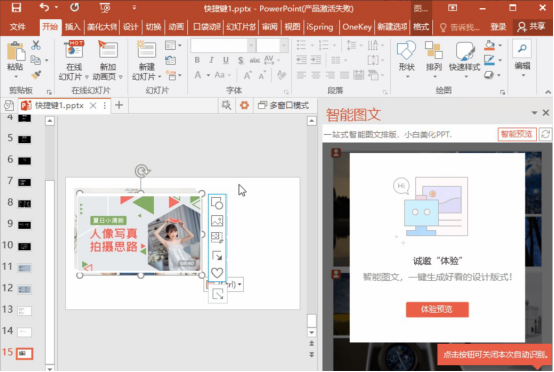Image resolution: width=554 pixels, height=372 pixels.
Task: Open the Shapes (形状) gallery
Action: point(406,60)
